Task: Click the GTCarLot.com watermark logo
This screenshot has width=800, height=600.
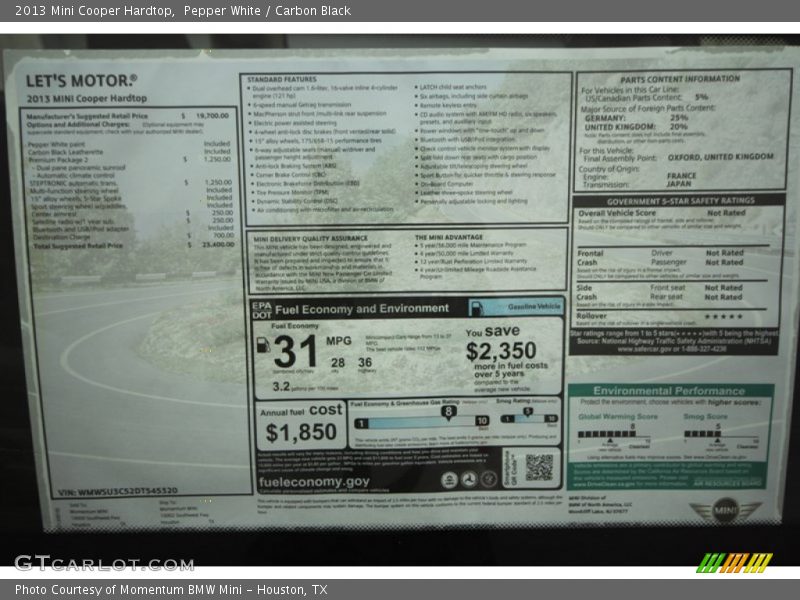Action: pos(103,563)
